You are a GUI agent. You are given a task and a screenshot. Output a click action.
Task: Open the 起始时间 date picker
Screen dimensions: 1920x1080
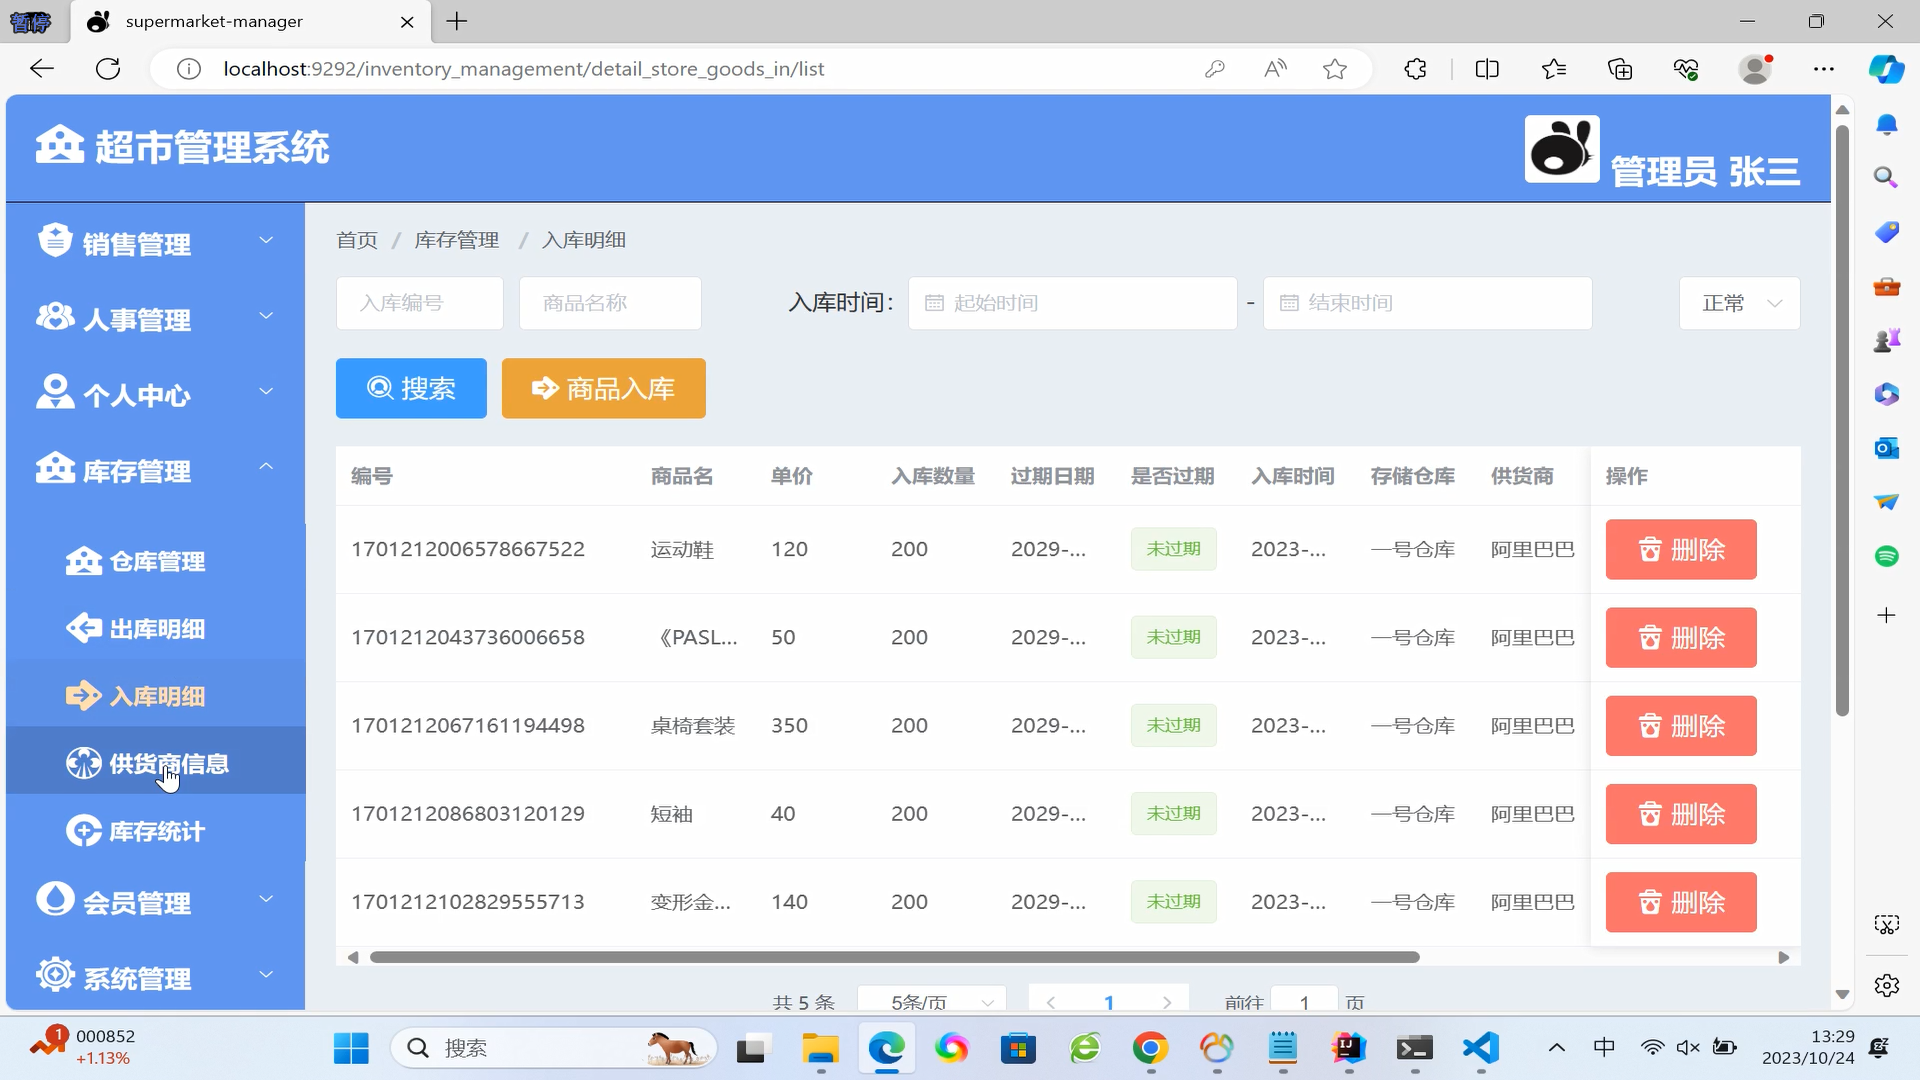1072,303
